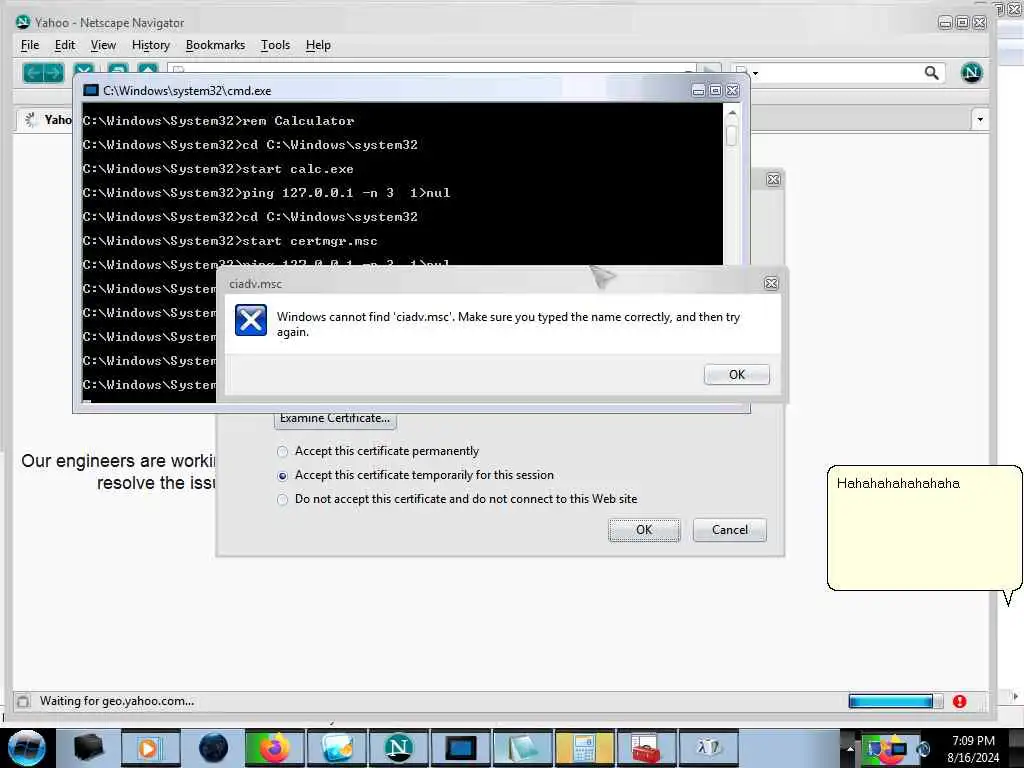The width and height of the screenshot is (1024, 768).
Task: Open the black box icon on taskbar
Action: (88, 748)
